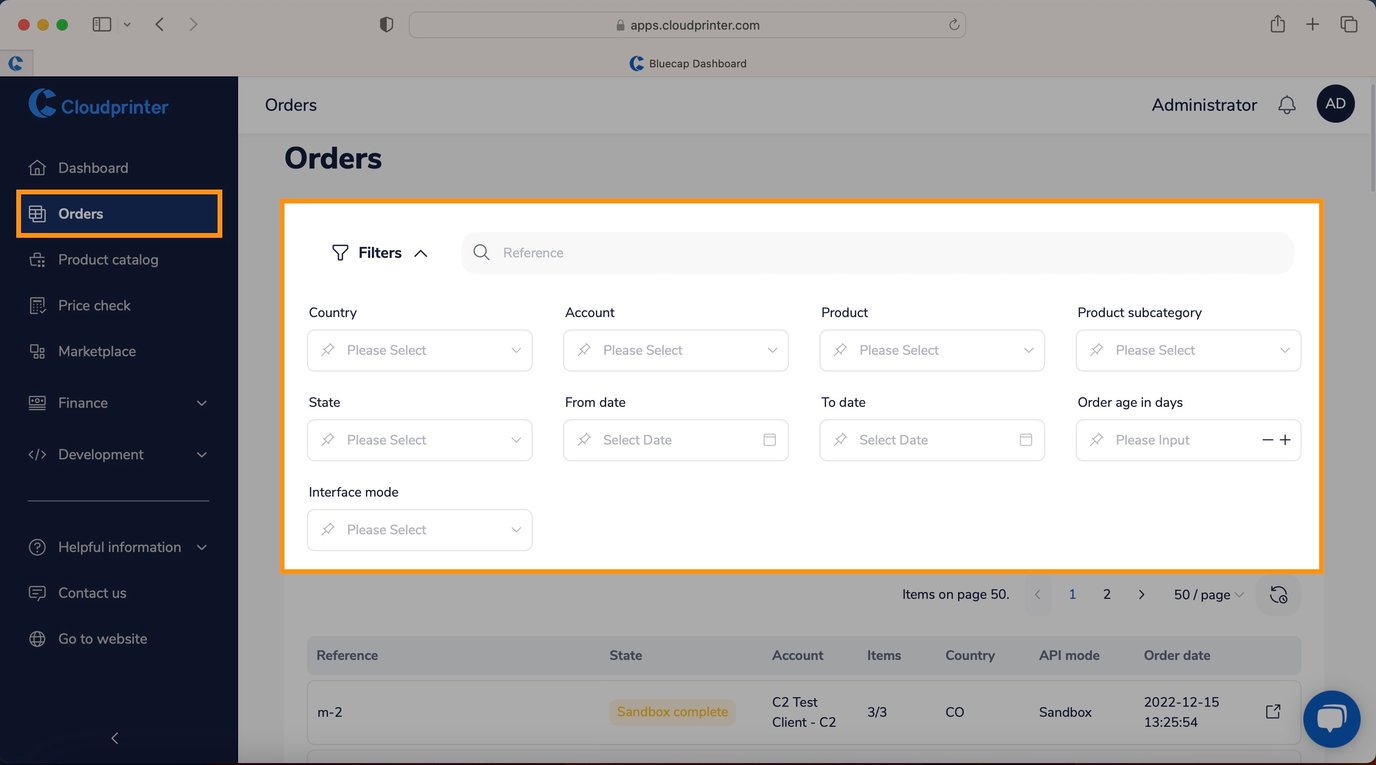Open Marketplace using its sidebar icon
The image size is (1376, 765).
pos(37,351)
